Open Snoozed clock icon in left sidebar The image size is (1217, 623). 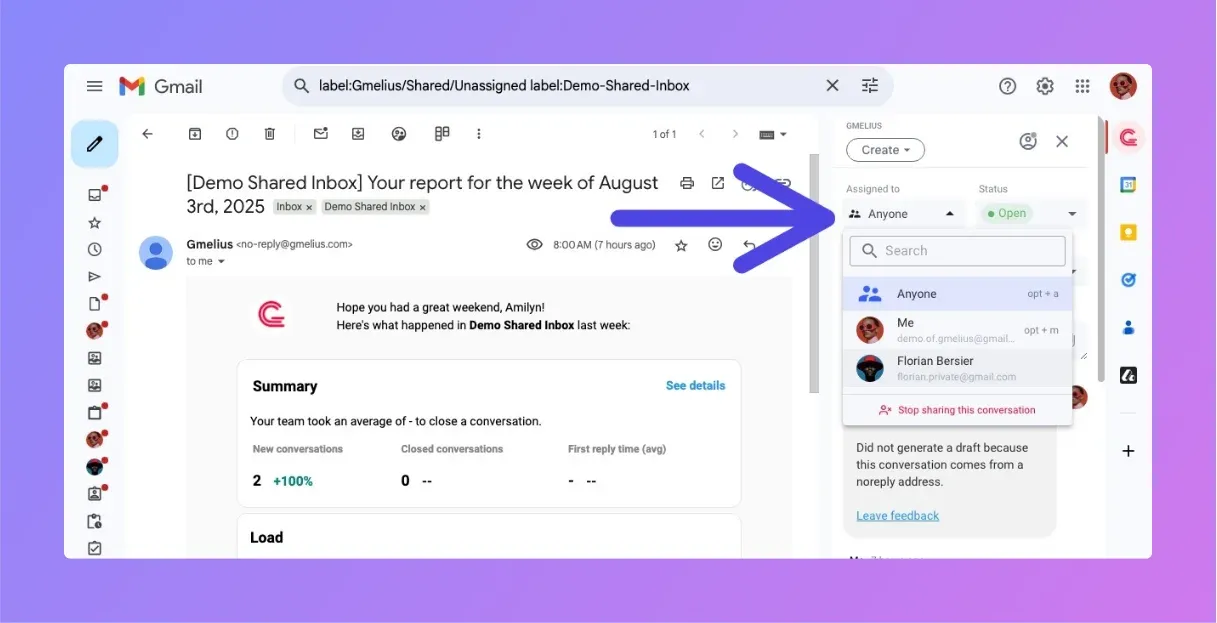[95, 249]
